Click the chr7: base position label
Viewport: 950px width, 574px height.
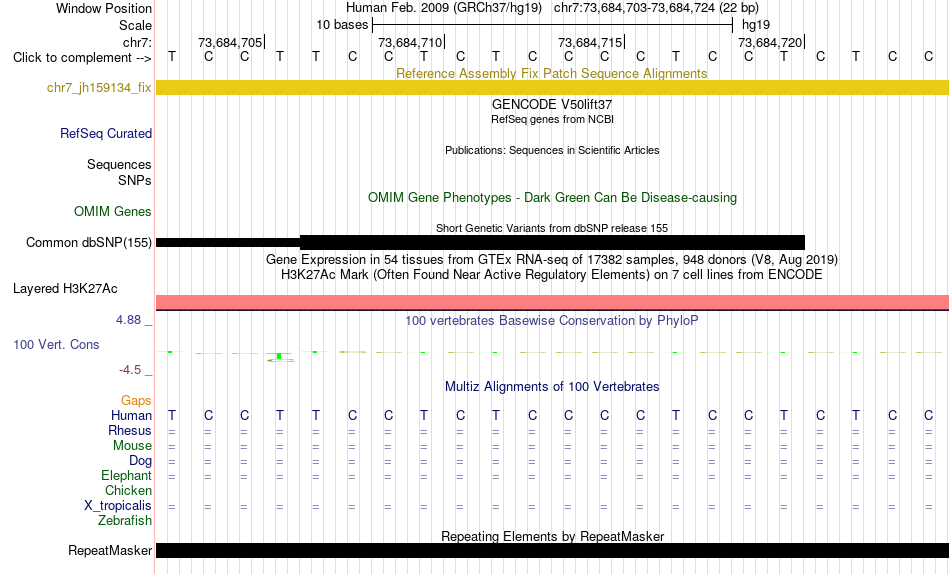coord(137,42)
